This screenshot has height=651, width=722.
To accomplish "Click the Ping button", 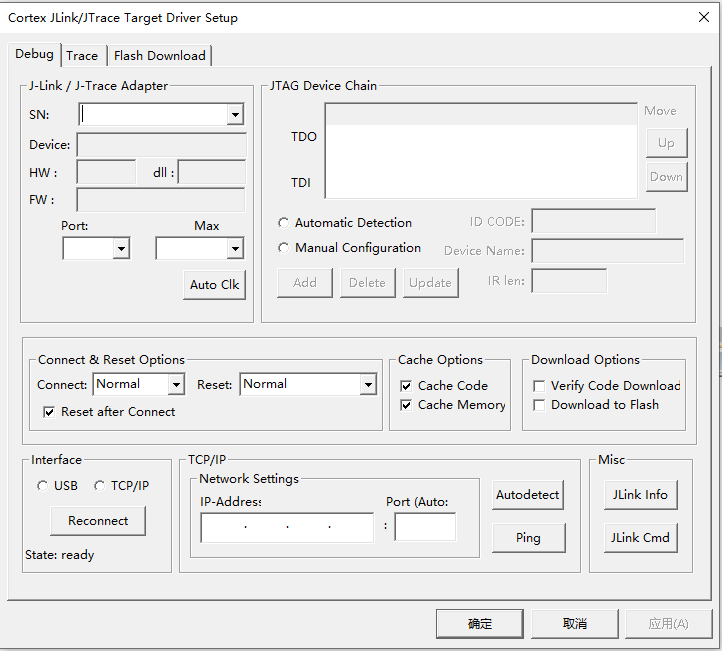I will point(529,538).
